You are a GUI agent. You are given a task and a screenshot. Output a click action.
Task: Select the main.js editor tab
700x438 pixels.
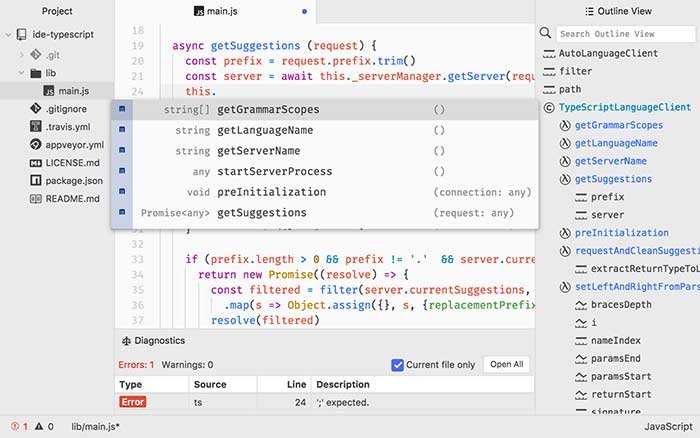(216, 11)
